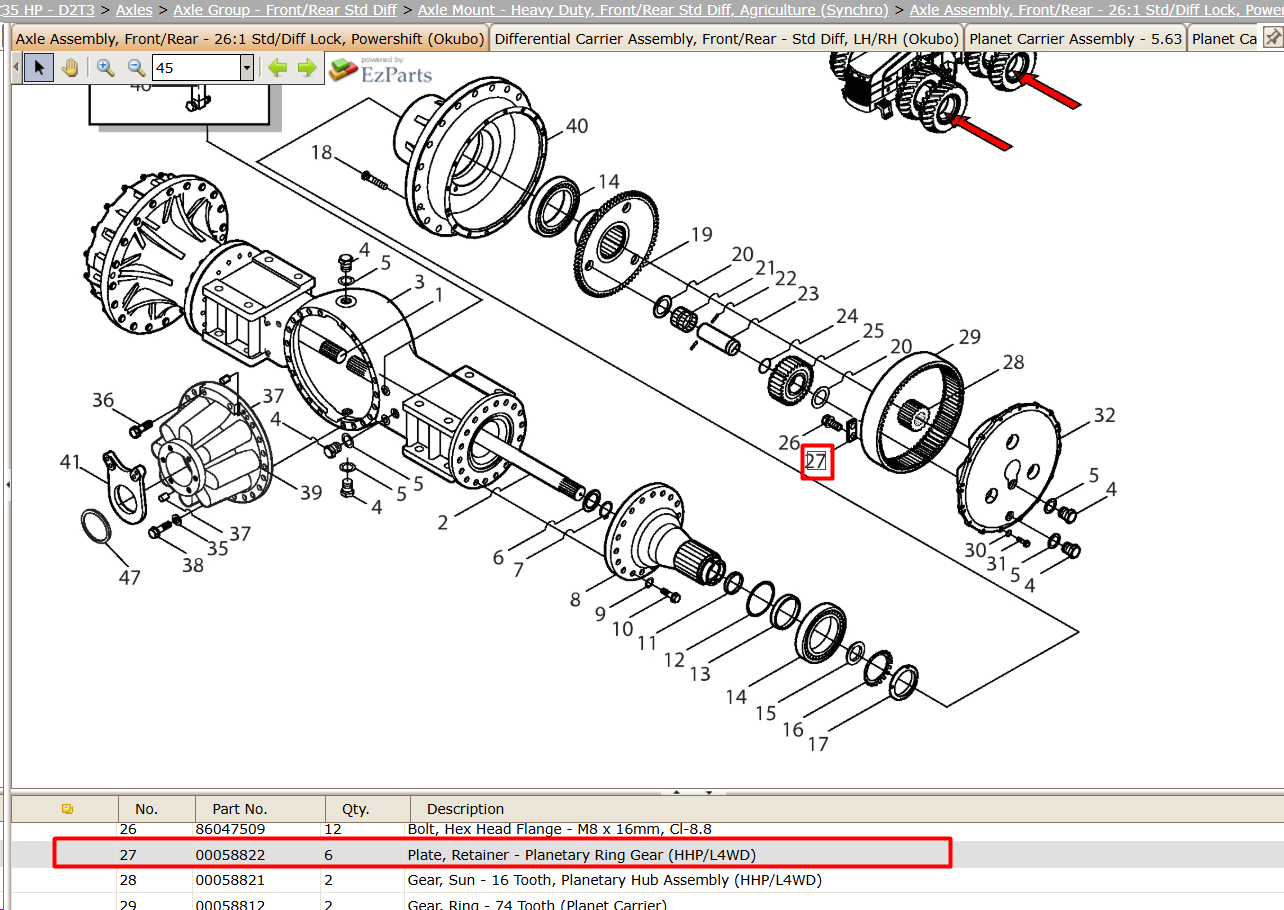Go to previous diagram with left arrow
Screen dimensions: 1284x910
coord(277,68)
